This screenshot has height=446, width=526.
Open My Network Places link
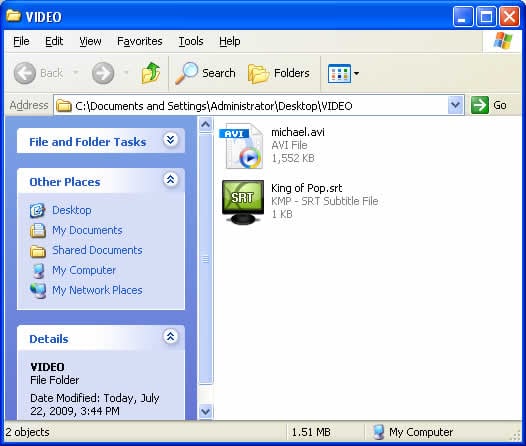click(x=97, y=290)
